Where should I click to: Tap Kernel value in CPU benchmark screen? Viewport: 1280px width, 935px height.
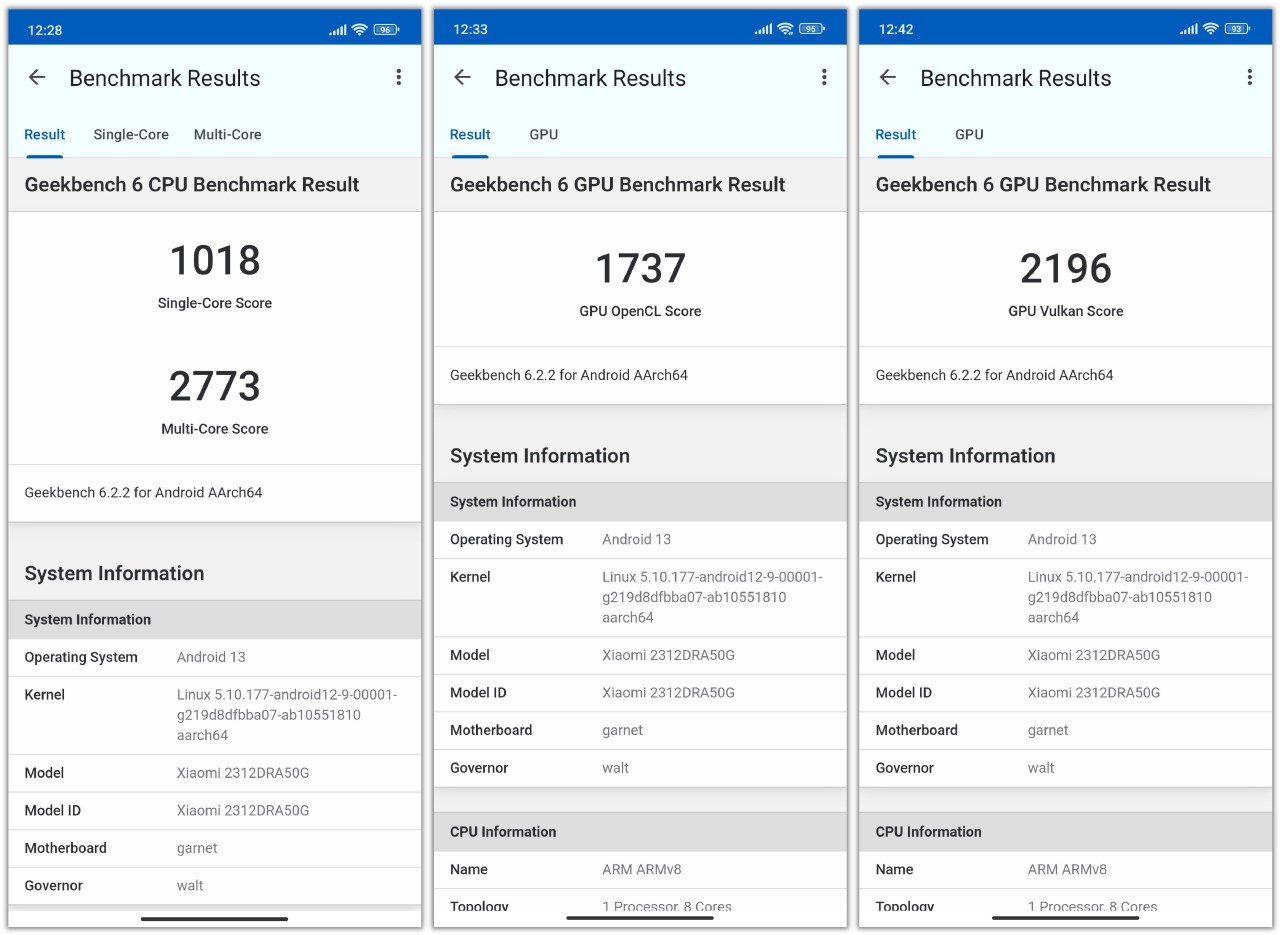(x=287, y=715)
